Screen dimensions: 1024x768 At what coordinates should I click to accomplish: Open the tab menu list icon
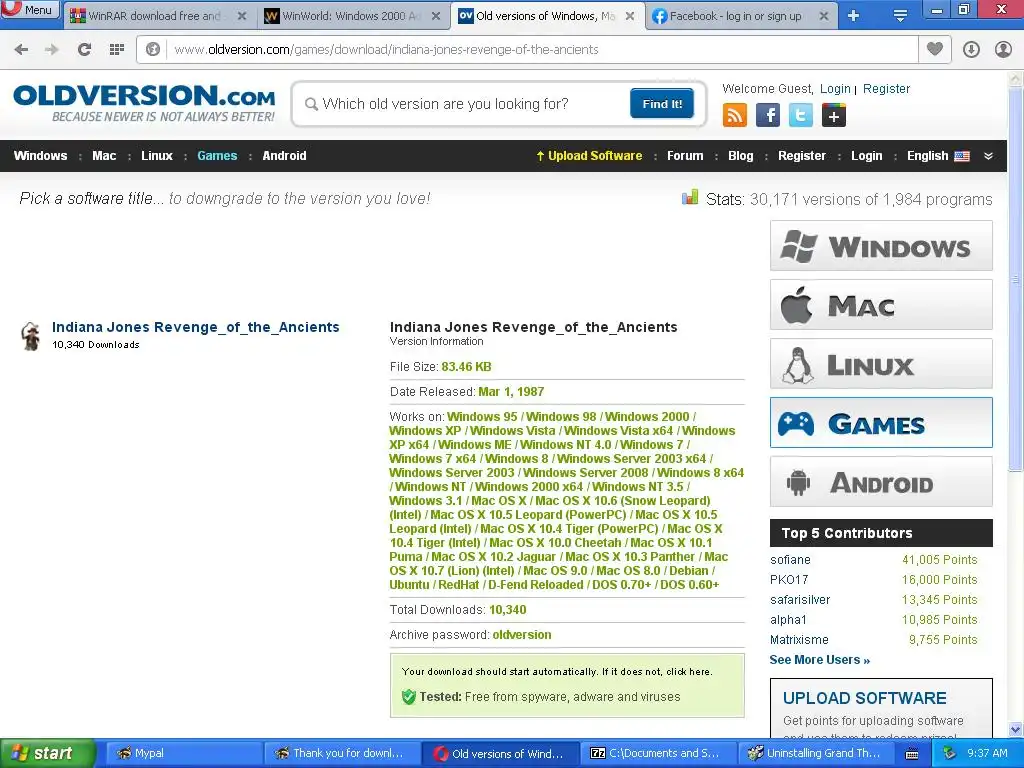point(900,16)
